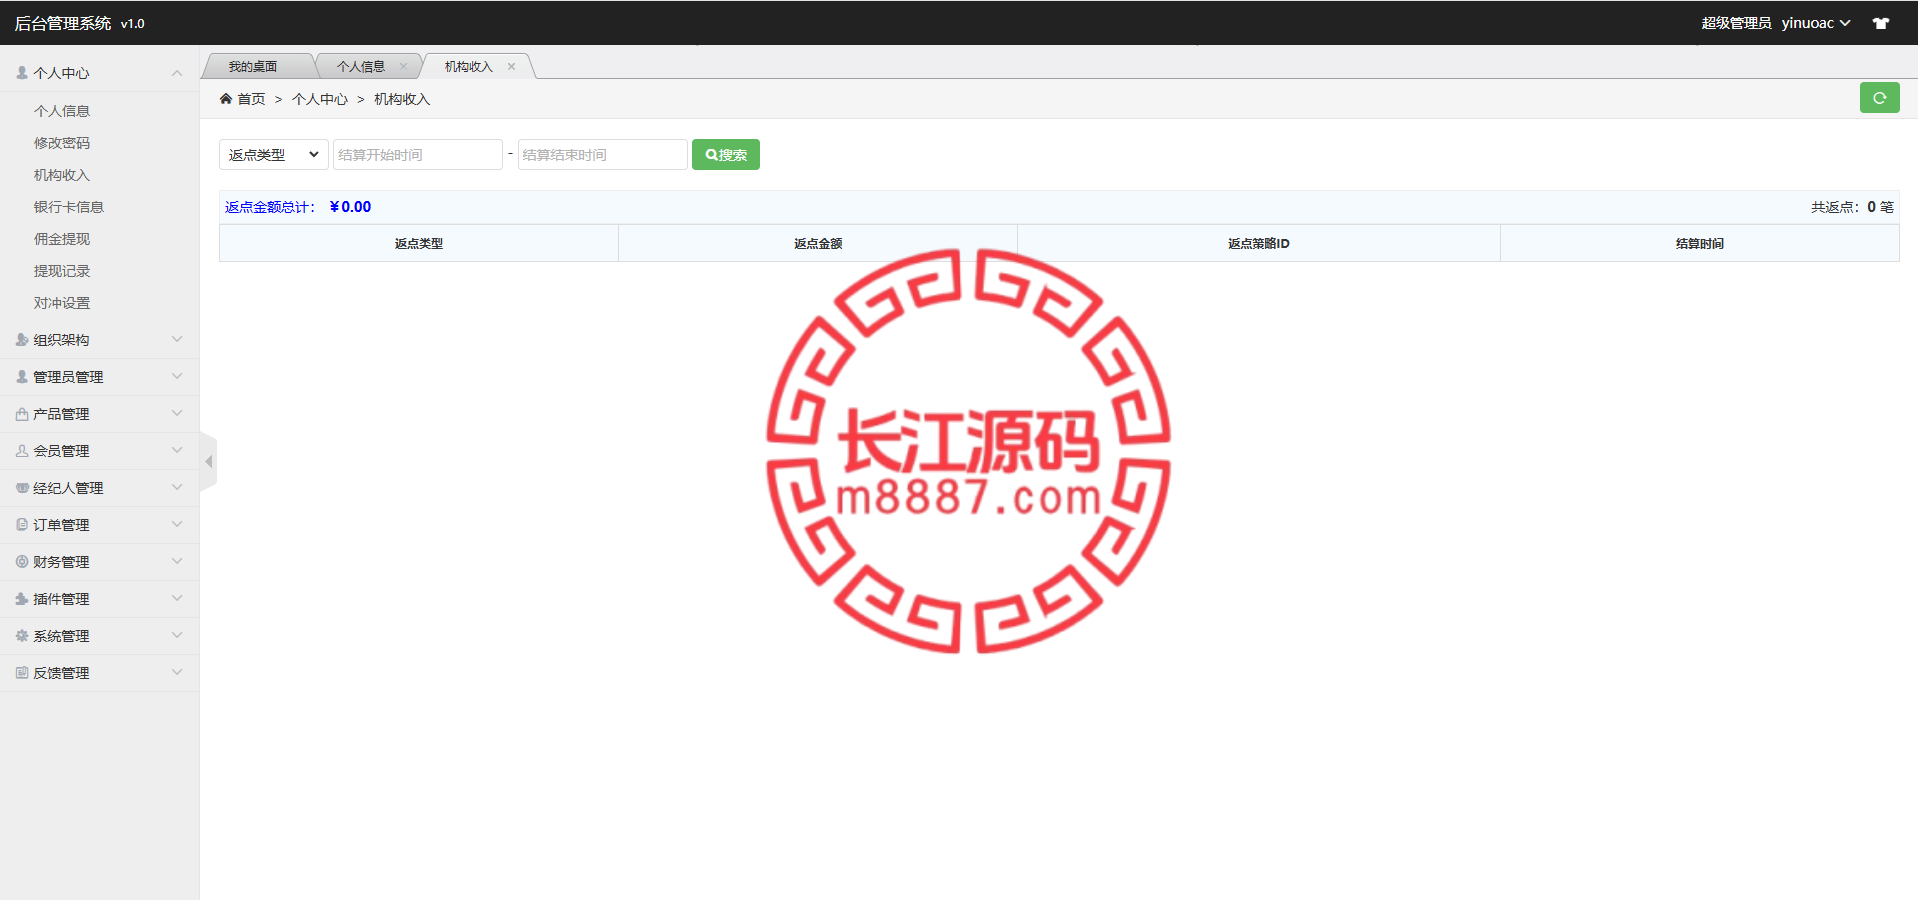
Task: Expand the 经纪人管理 menu chevron
Action: [x=177, y=488]
